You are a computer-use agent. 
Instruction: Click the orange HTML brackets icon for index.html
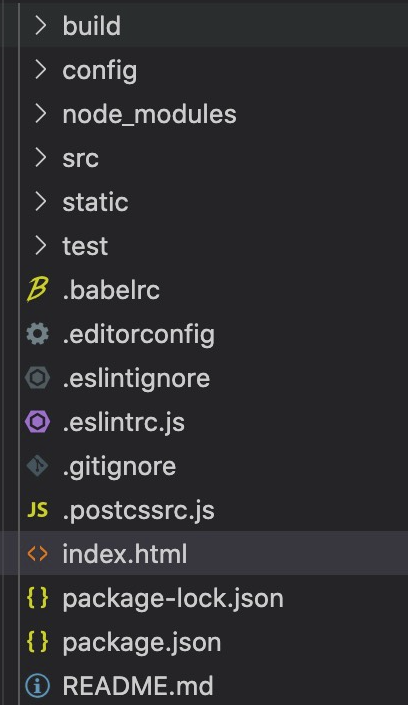37,553
